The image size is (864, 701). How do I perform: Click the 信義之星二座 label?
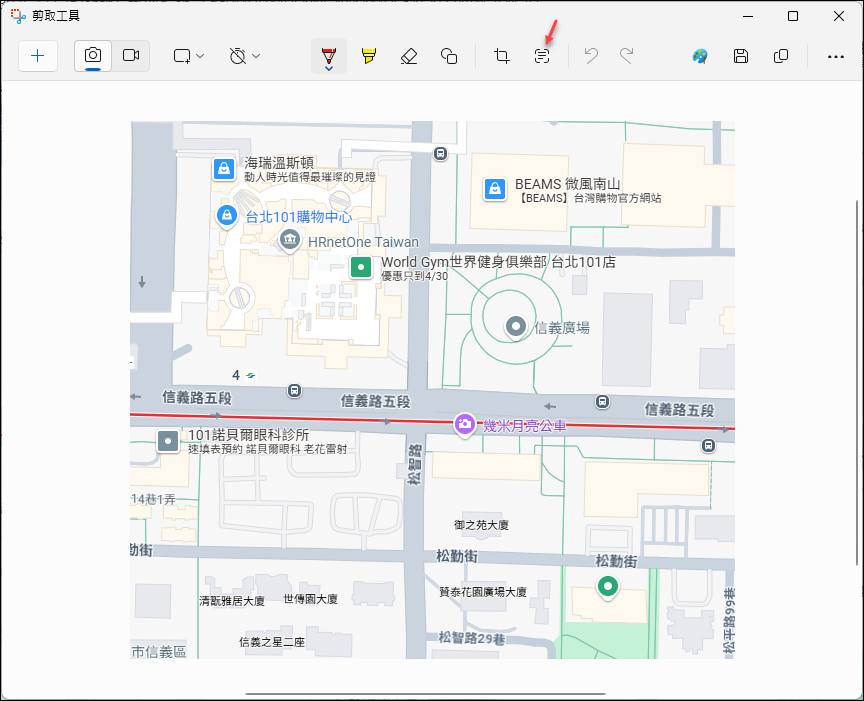pyautogui.click(x=272, y=642)
